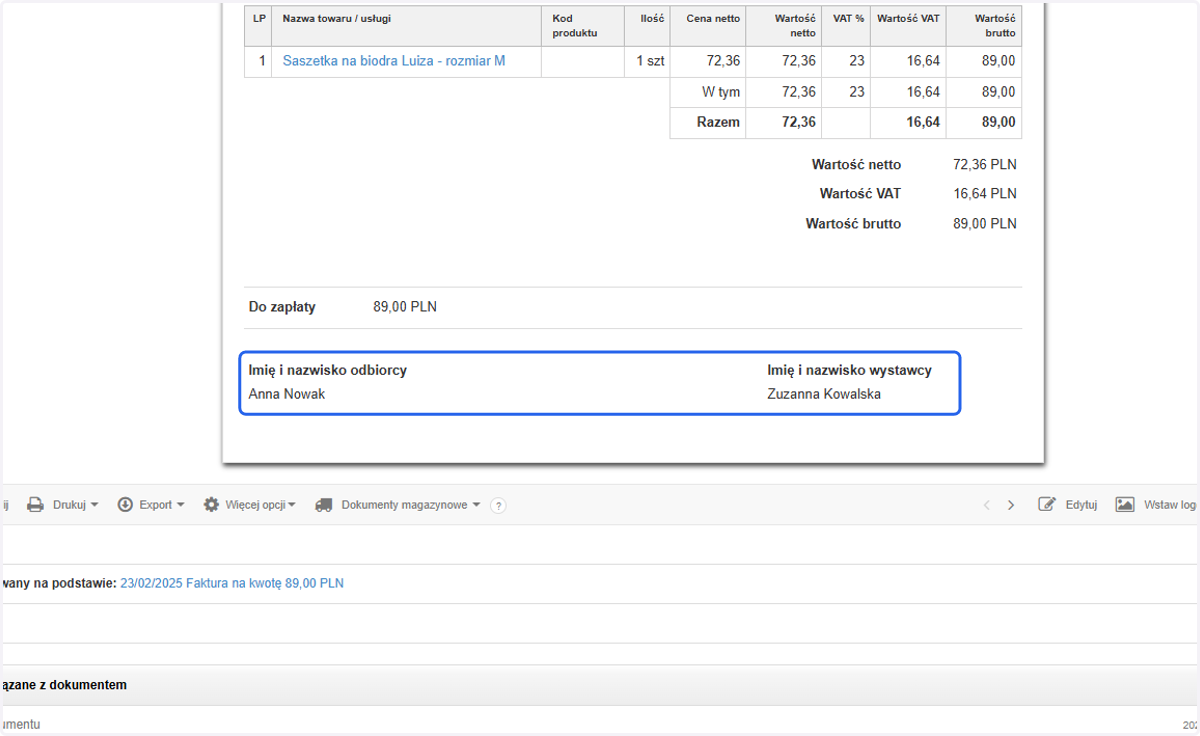Click the Razem row label

coord(718,122)
